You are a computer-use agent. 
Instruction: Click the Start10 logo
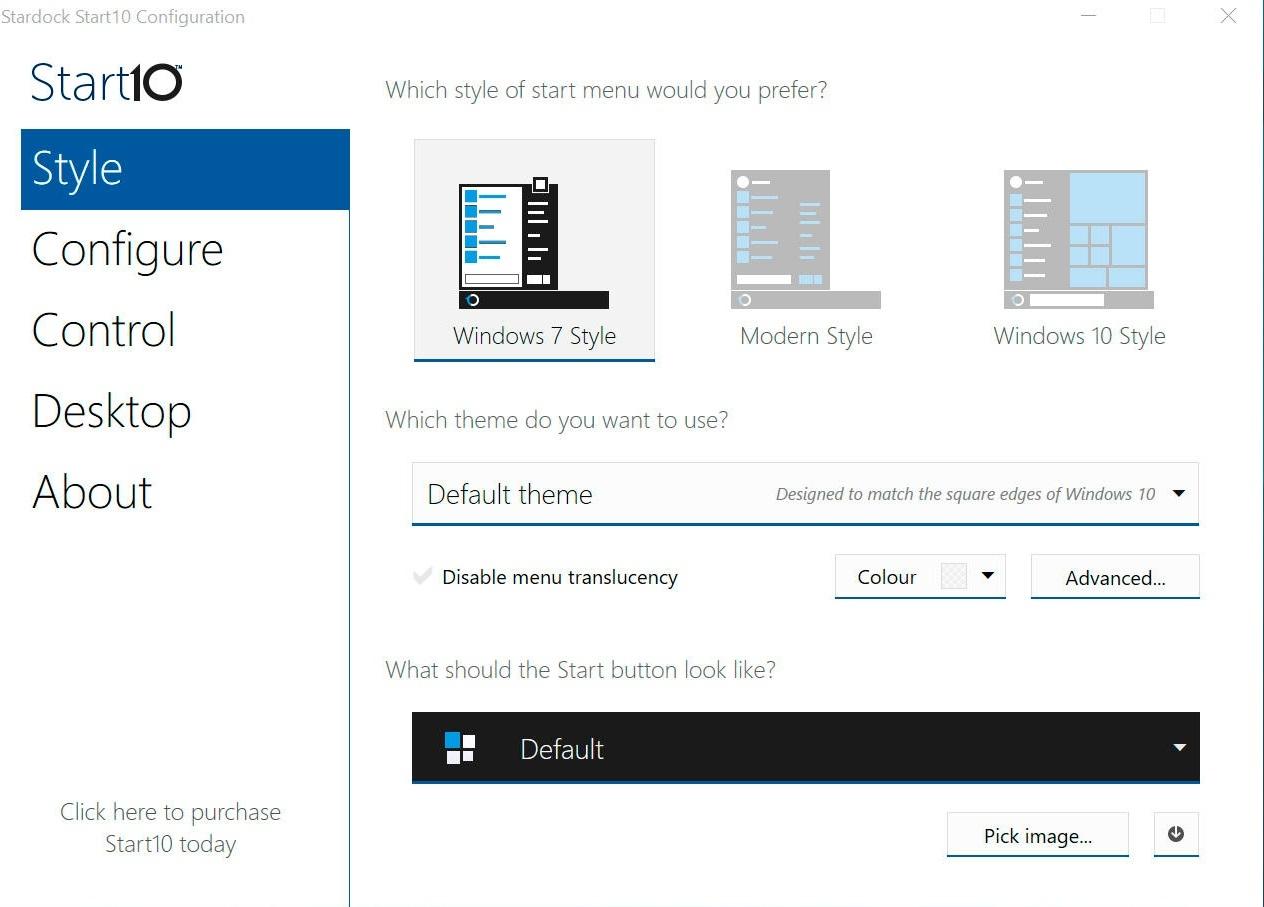[x=106, y=82]
